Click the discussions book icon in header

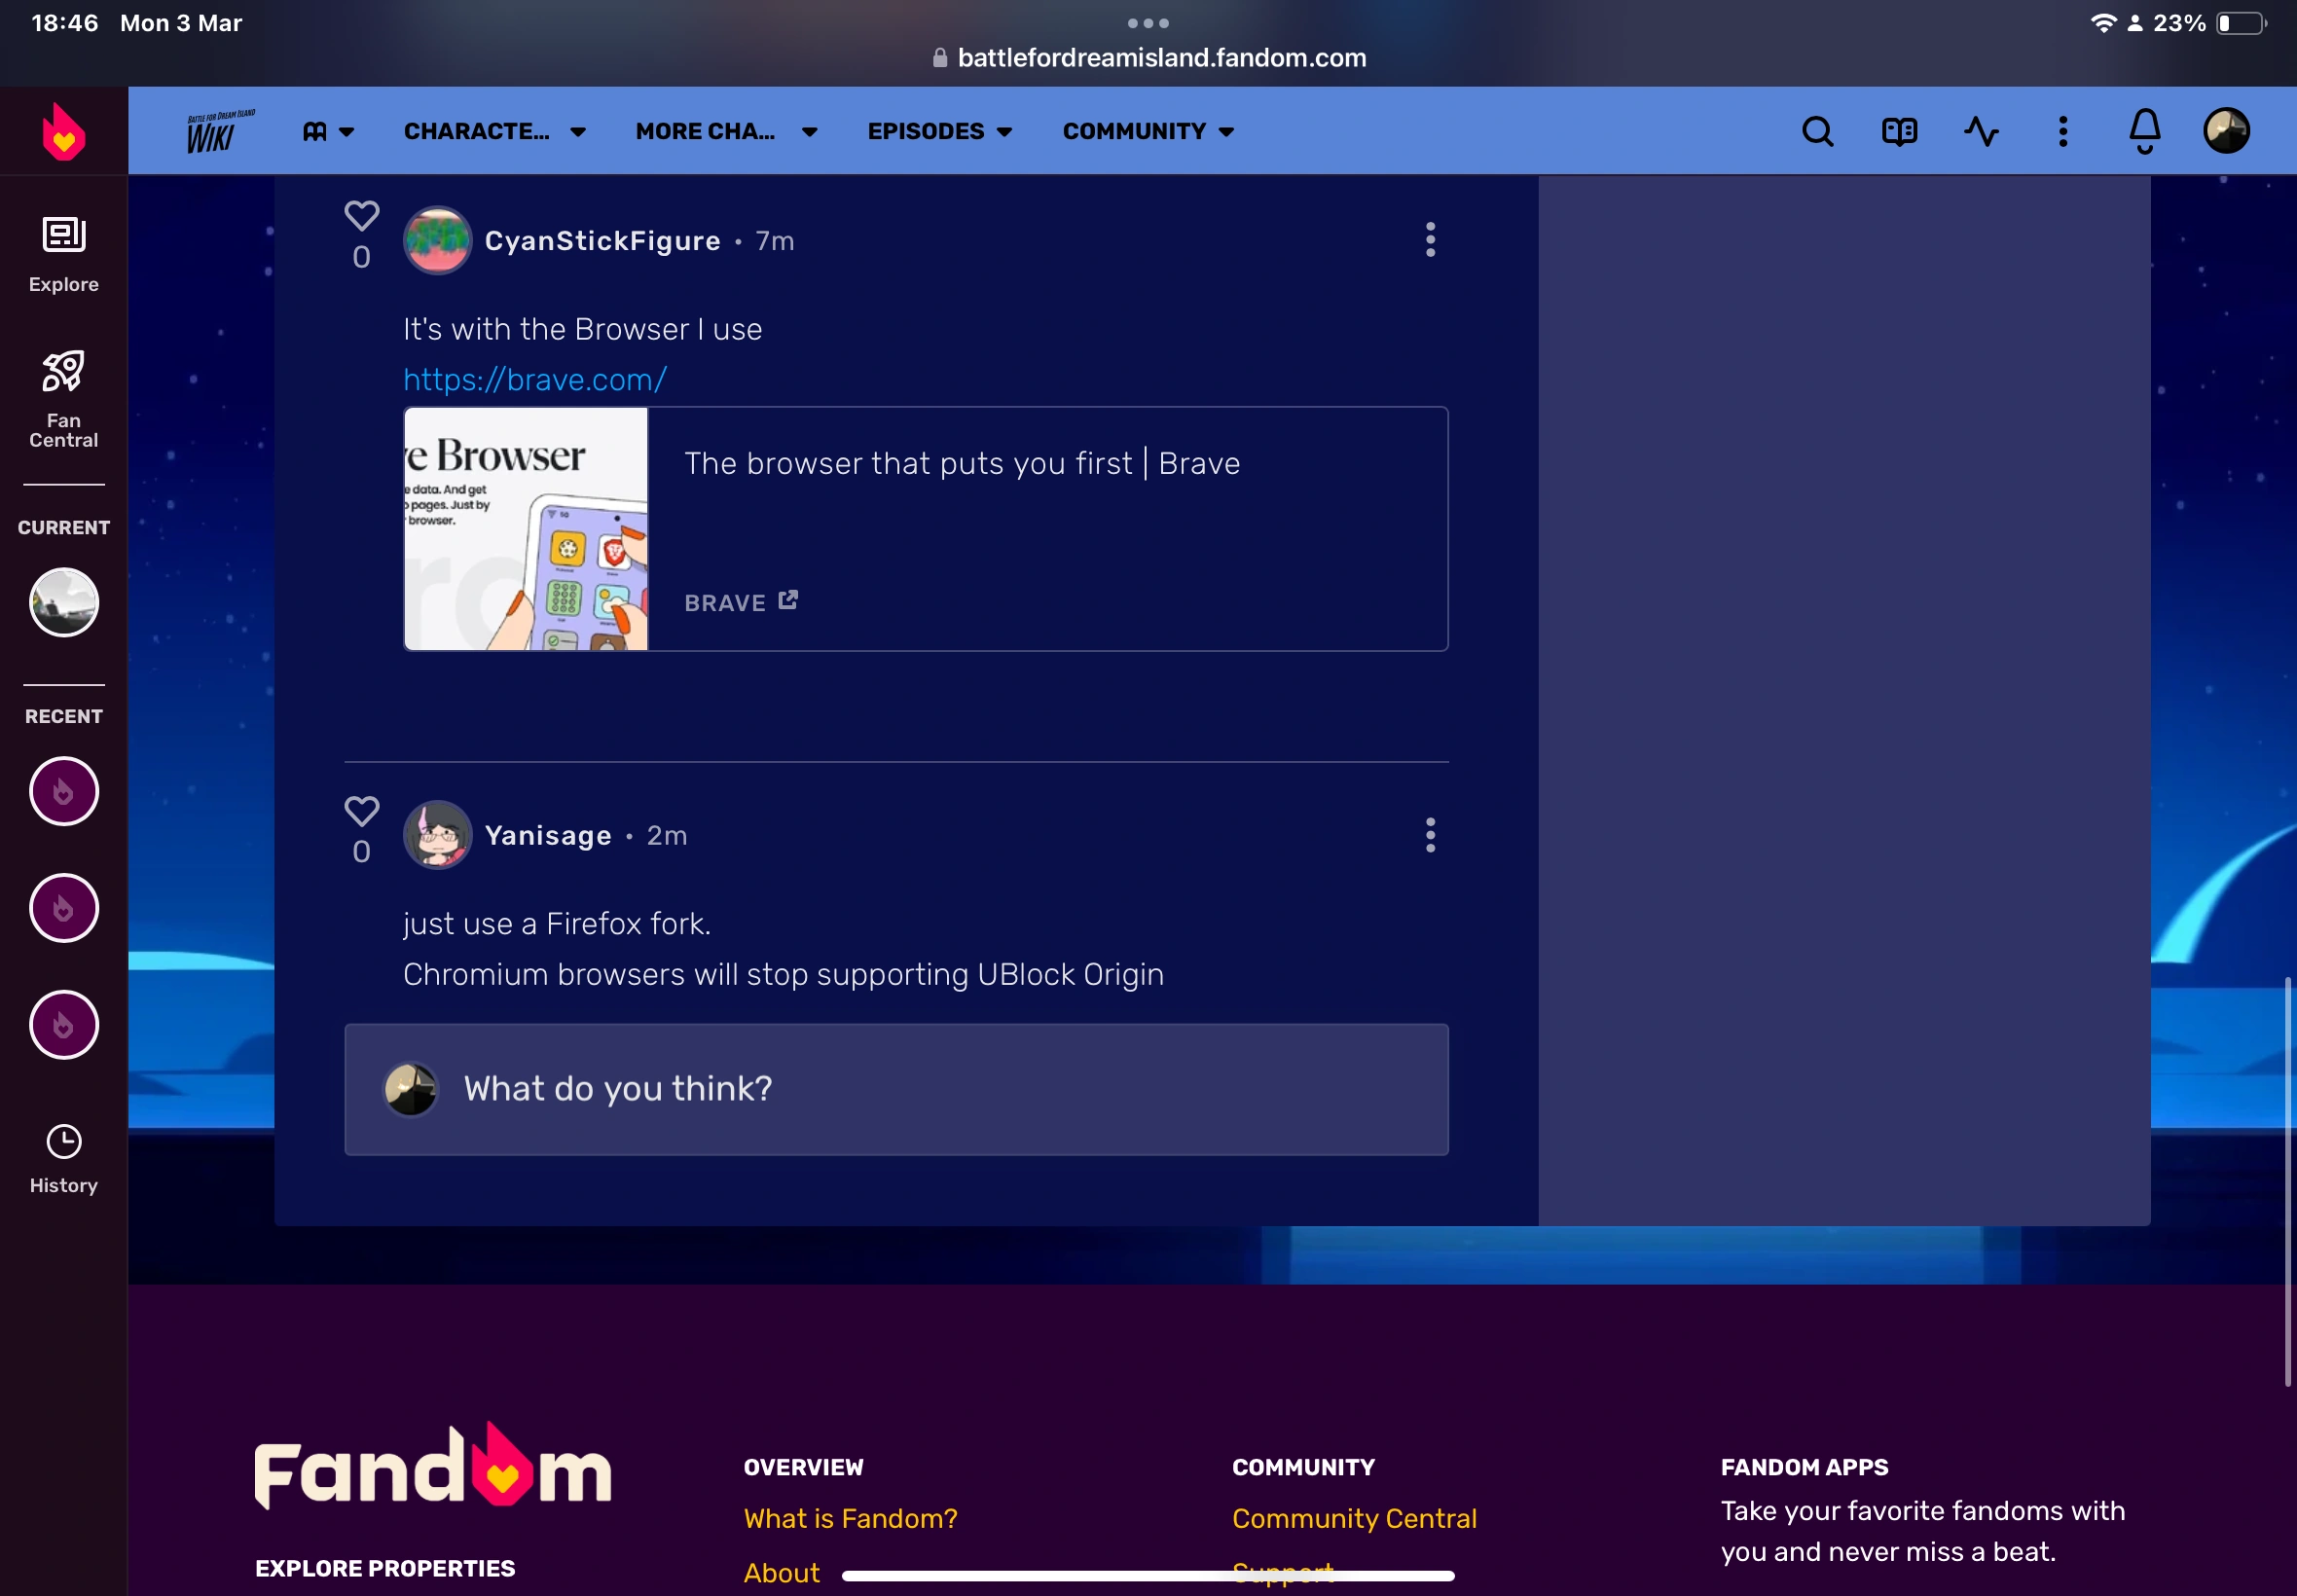click(x=1899, y=131)
